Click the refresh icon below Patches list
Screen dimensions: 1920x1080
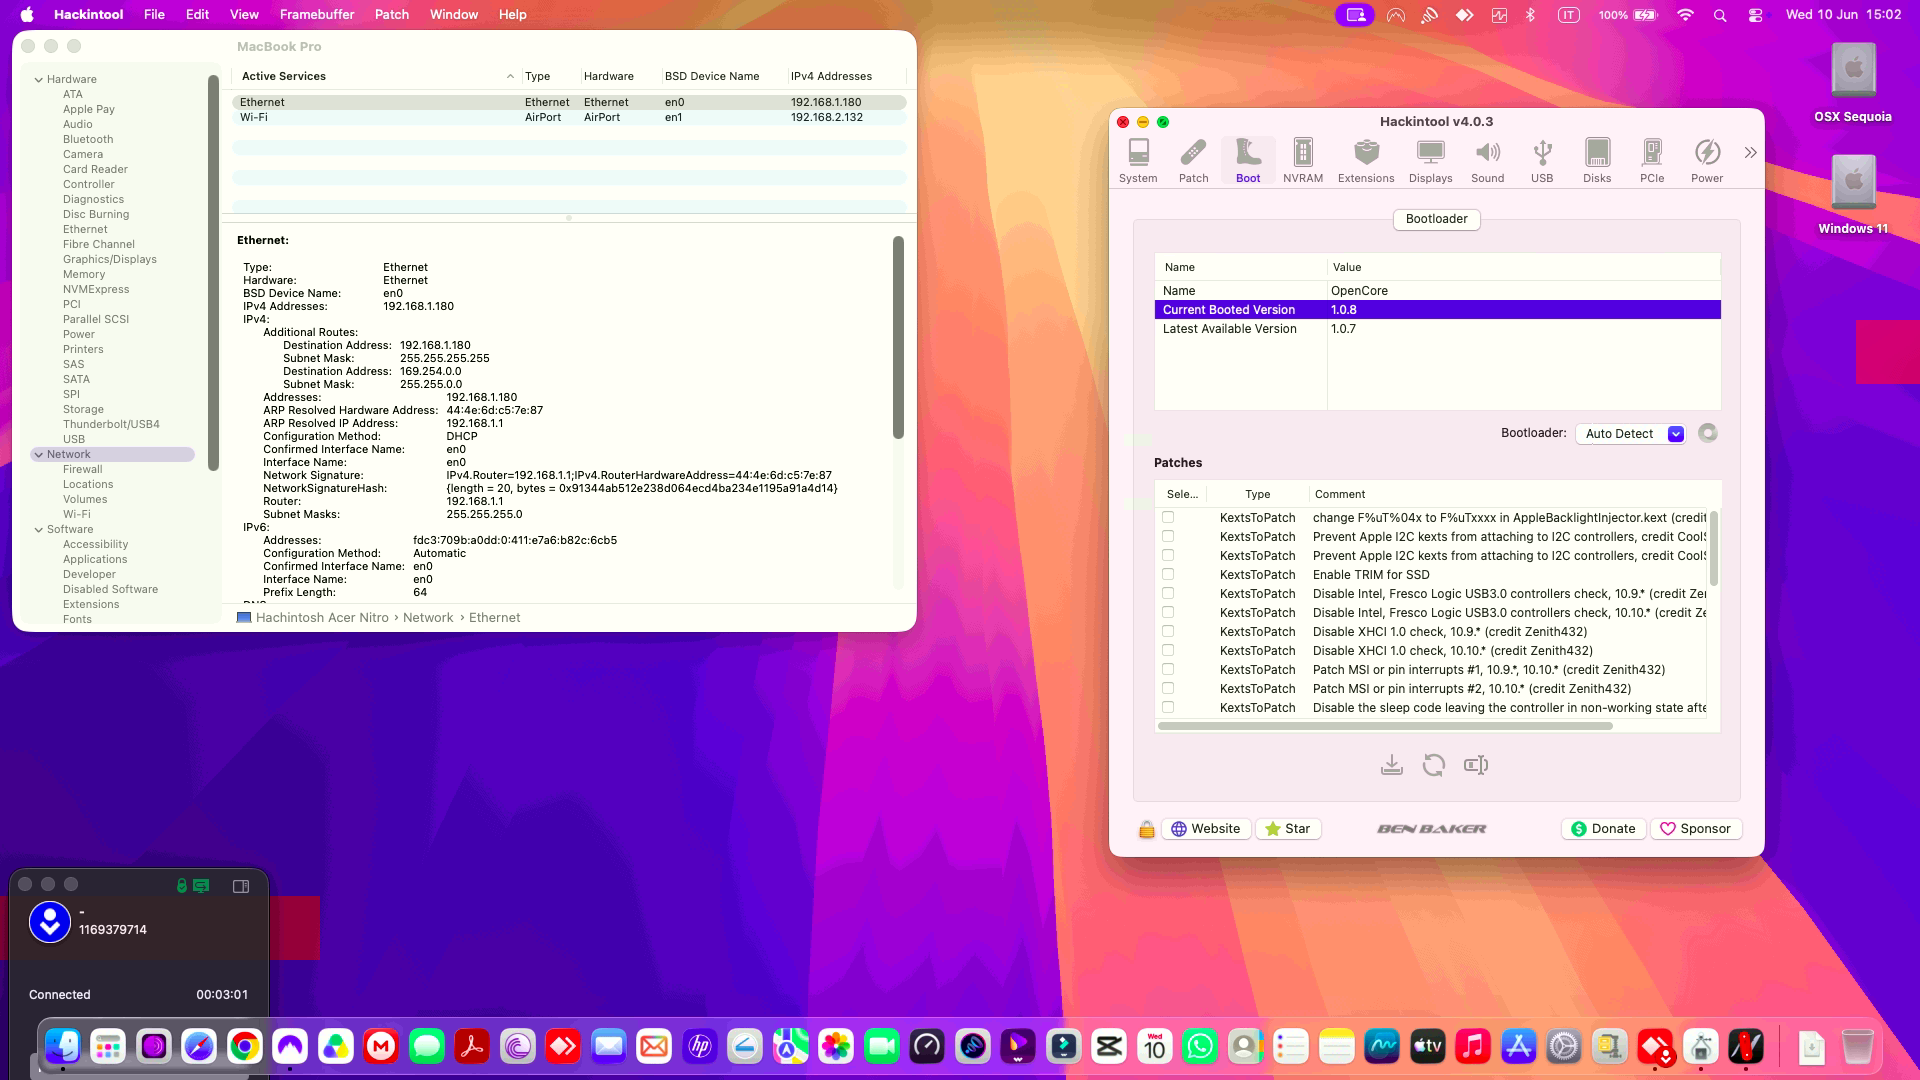click(x=1433, y=765)
